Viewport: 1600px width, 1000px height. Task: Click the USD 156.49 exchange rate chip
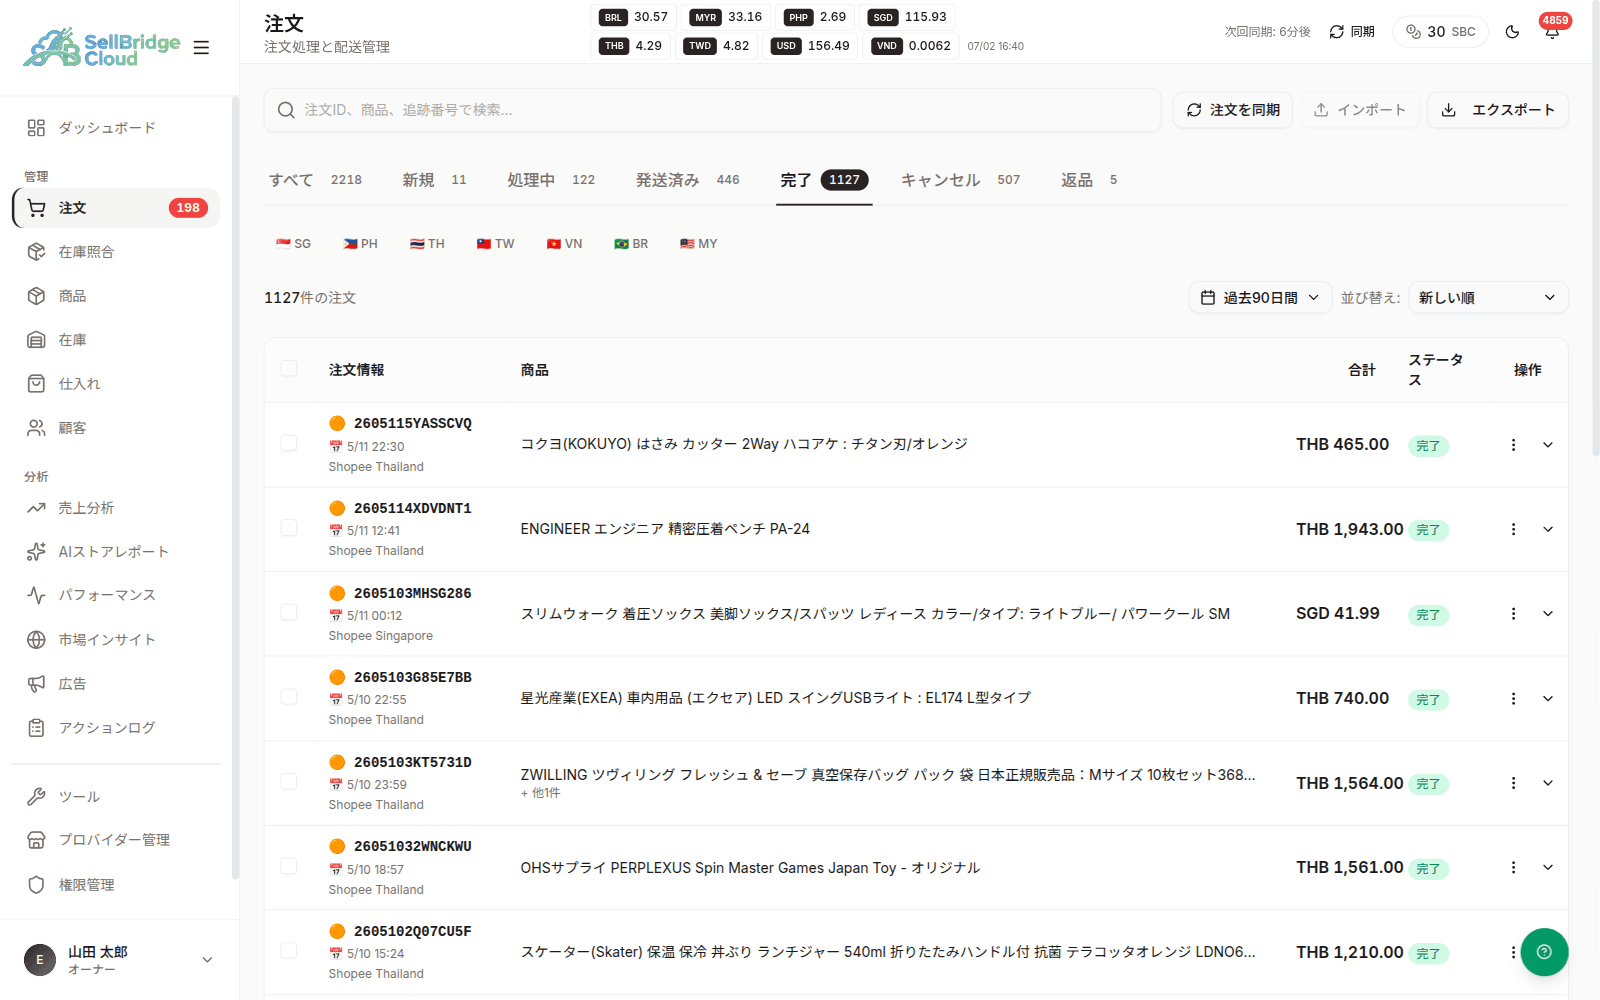pos(812,46)
